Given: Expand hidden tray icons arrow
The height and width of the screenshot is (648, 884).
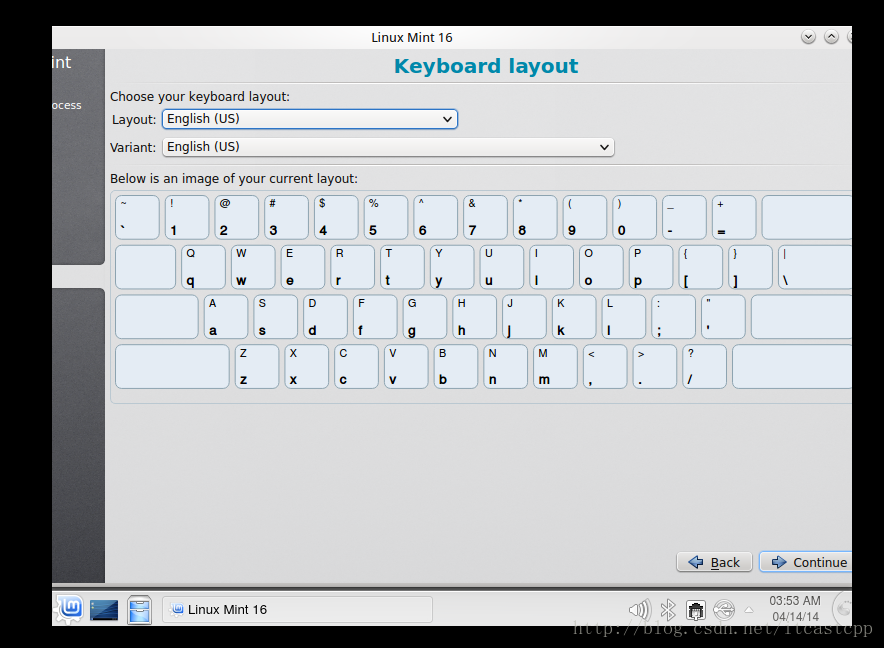Looking at the screenshot, I should click(749, 610).
